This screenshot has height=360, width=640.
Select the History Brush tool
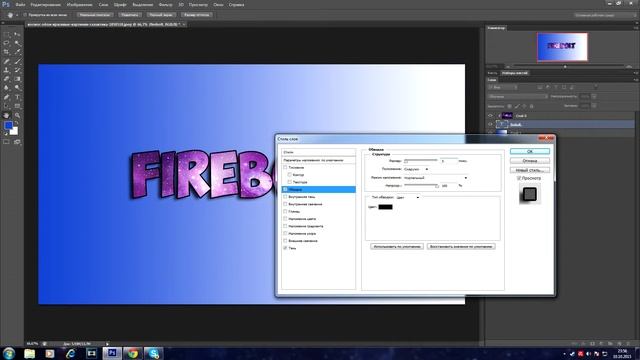click(x=18, y=70)
